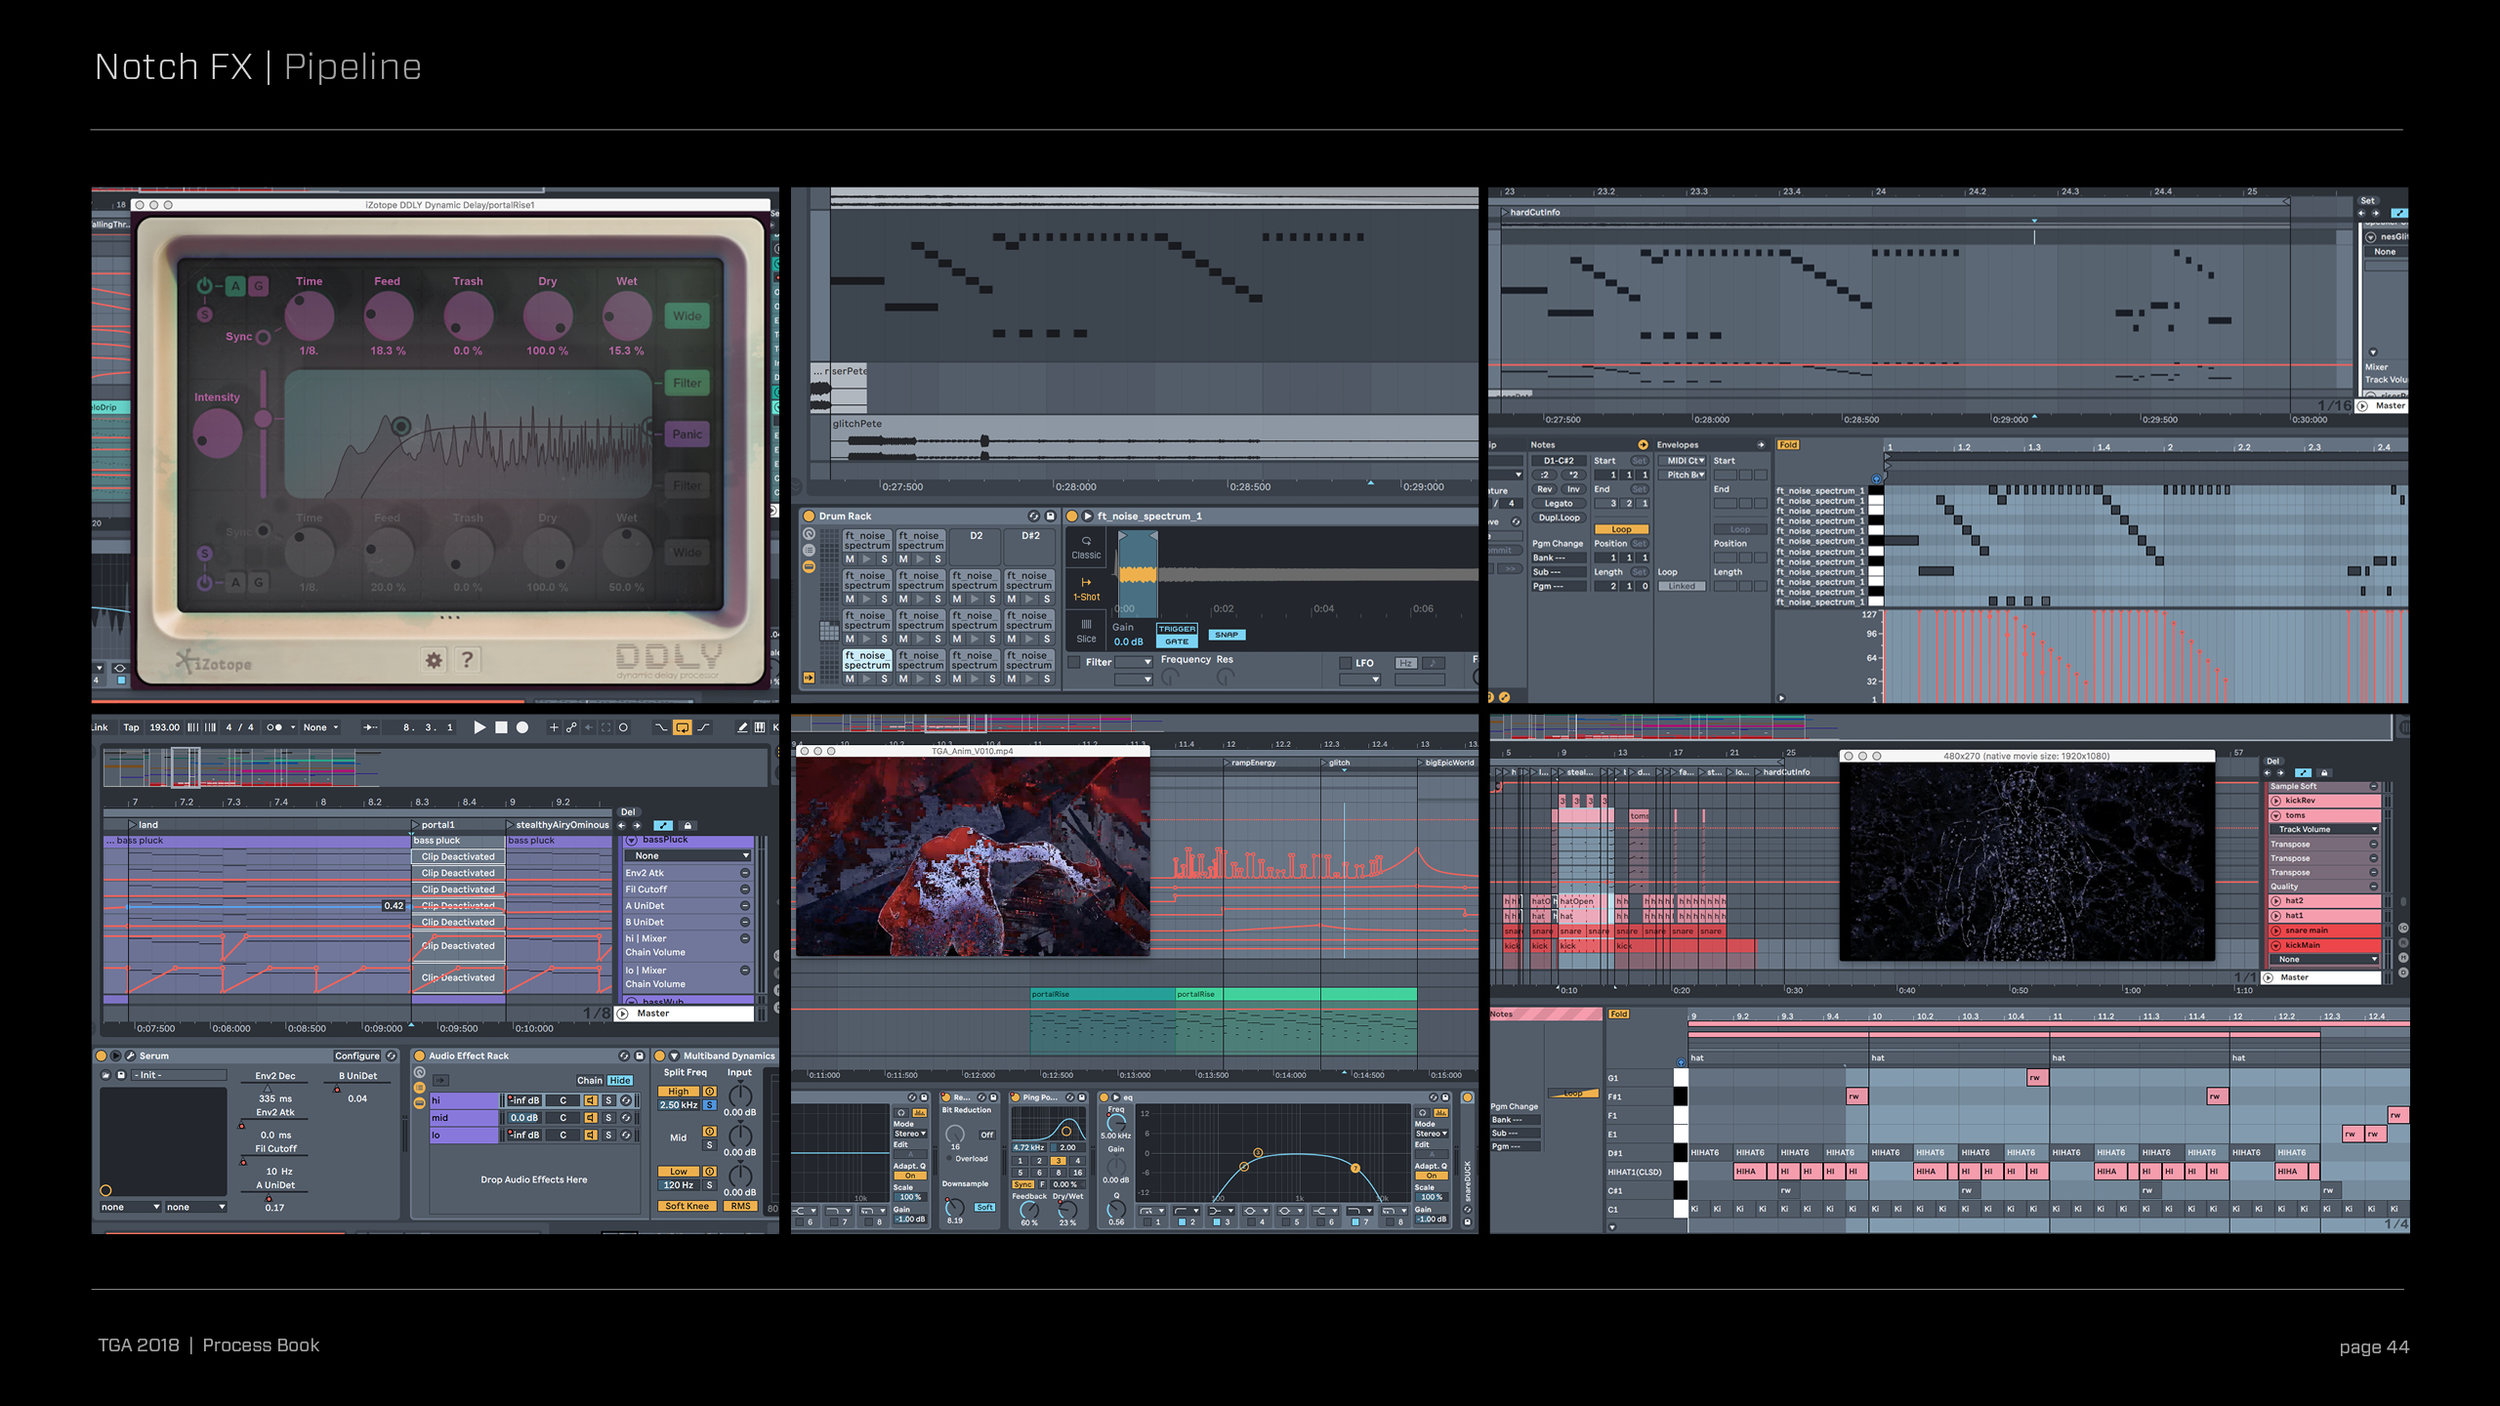
Task: Adjust the Intensity vertical slider in DDLY
Action: [x=264, y=419]
